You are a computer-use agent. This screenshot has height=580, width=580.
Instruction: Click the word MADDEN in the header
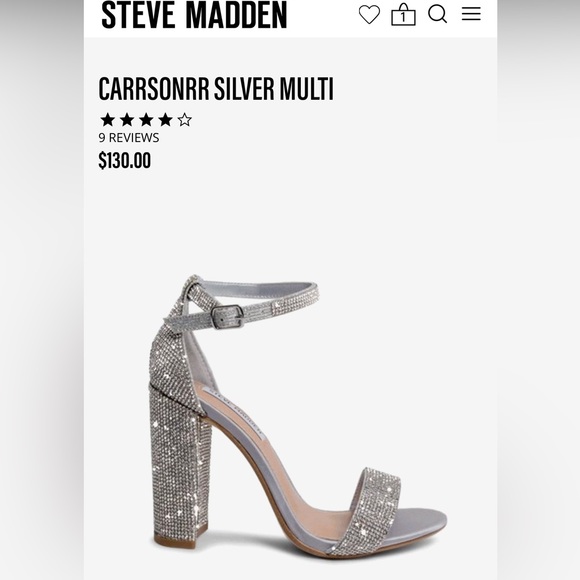(x=236, y=15)
